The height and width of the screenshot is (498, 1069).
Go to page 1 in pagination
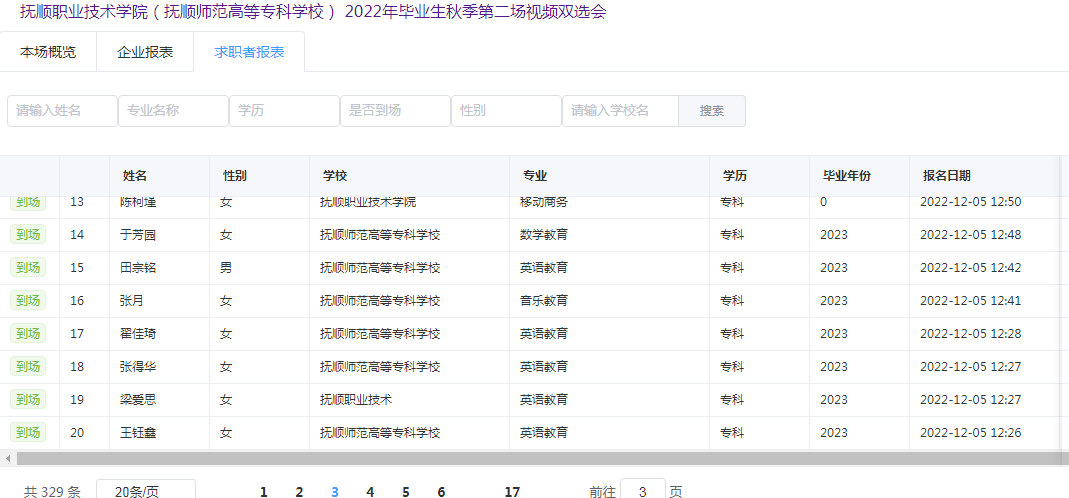pos(264,491)
